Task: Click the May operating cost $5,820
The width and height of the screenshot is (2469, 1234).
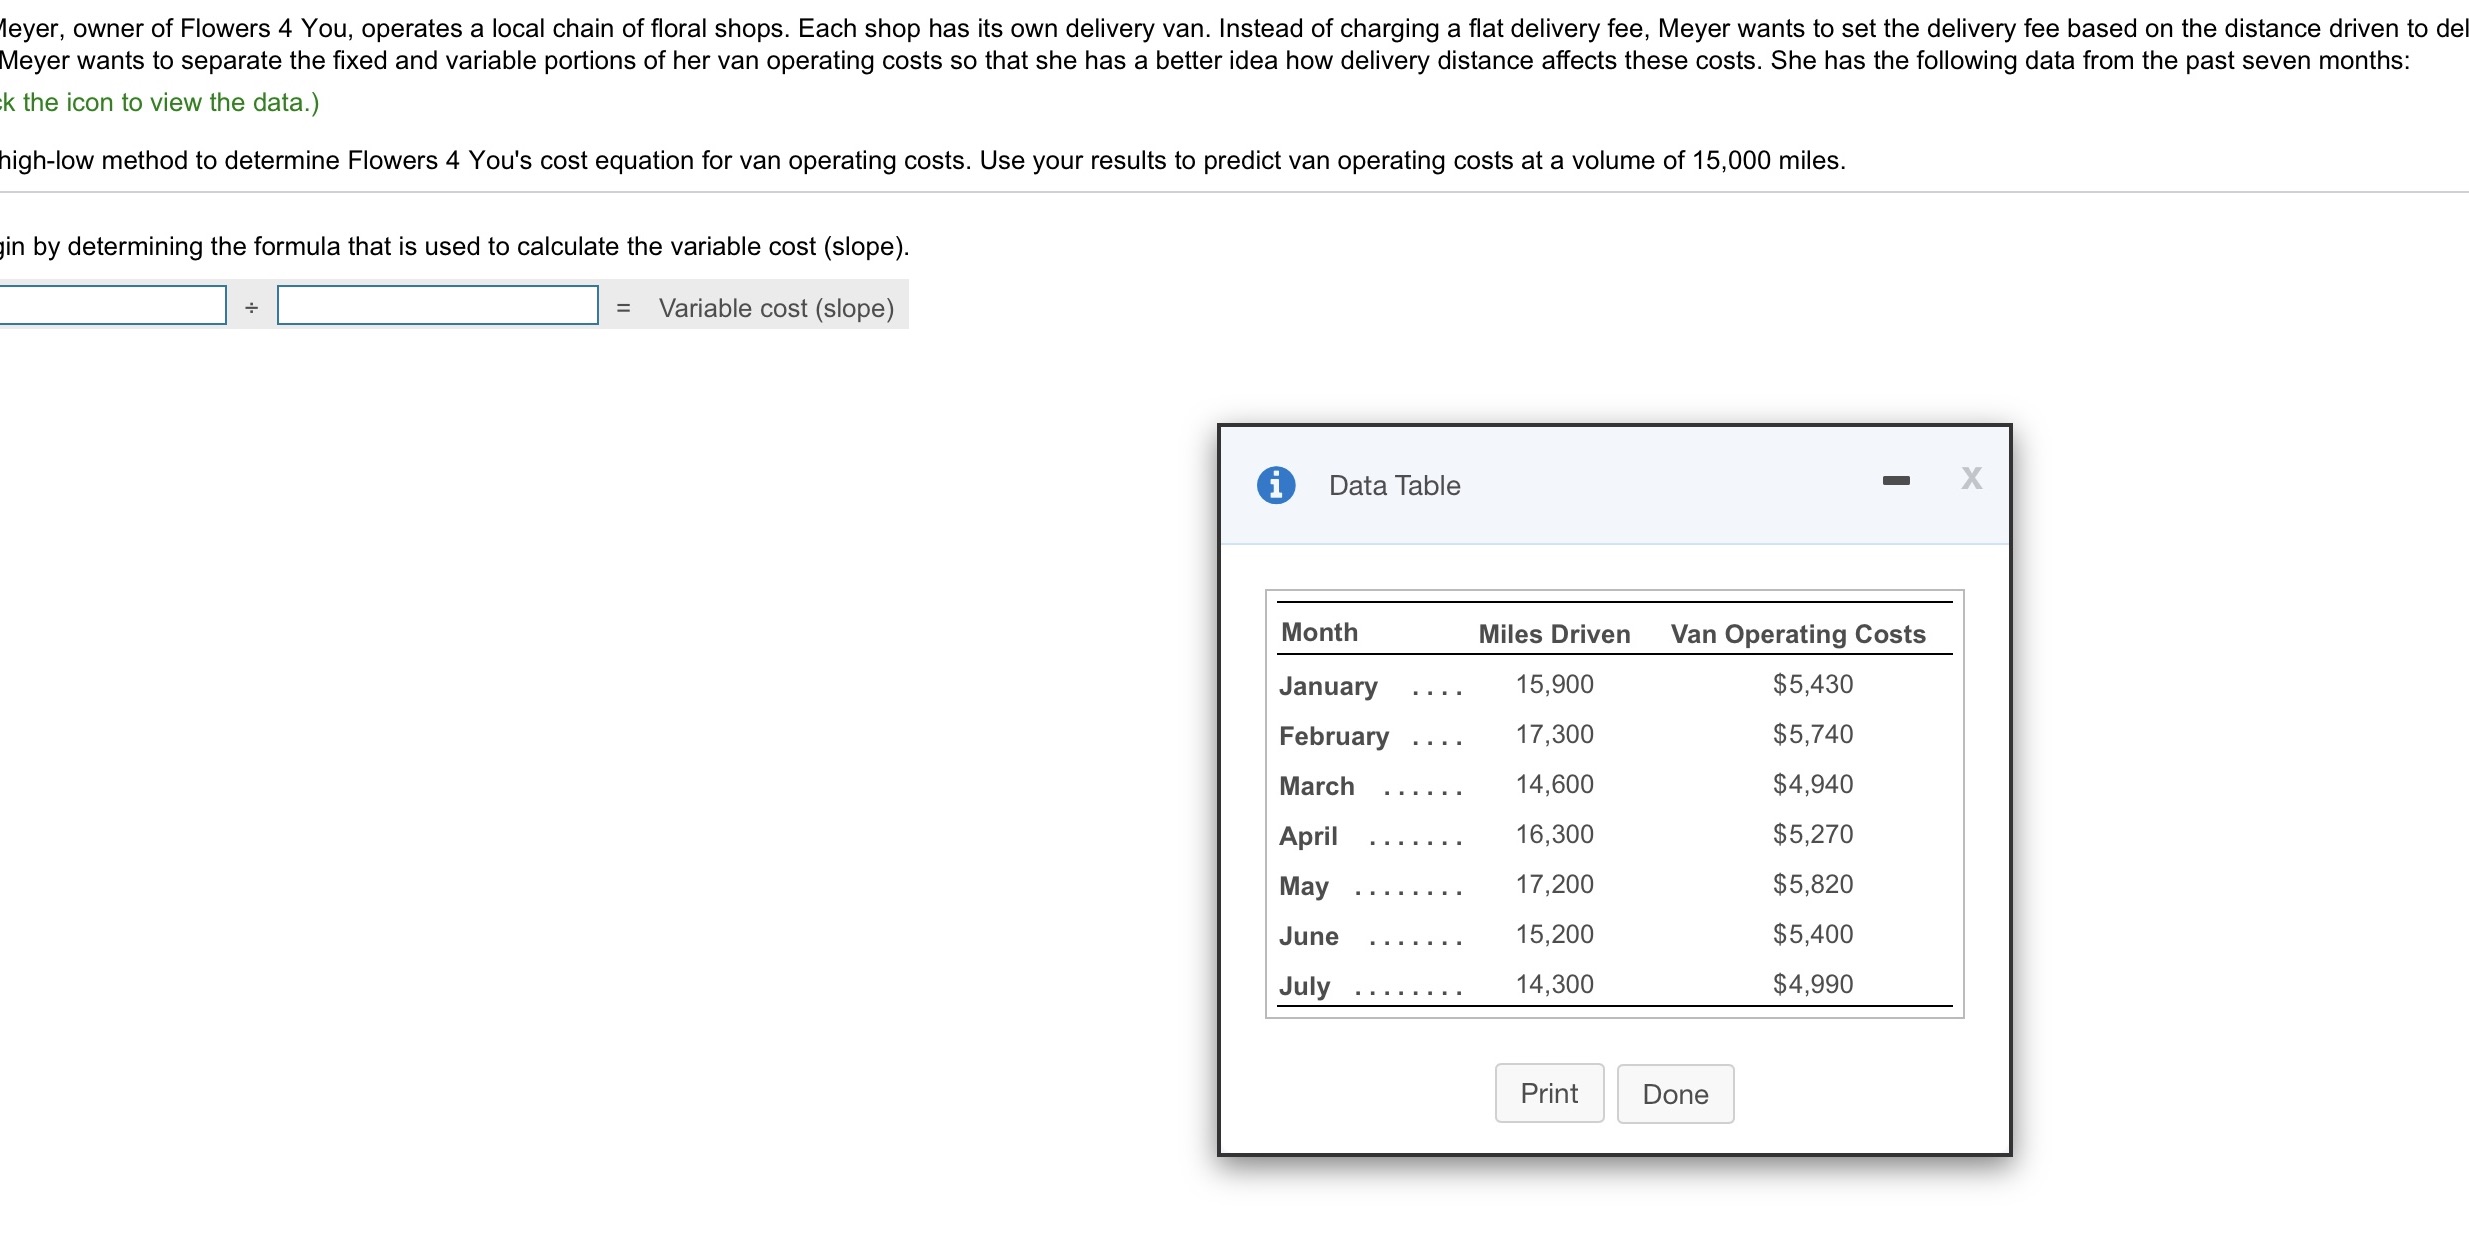Action: click(x=1812, y=884)
